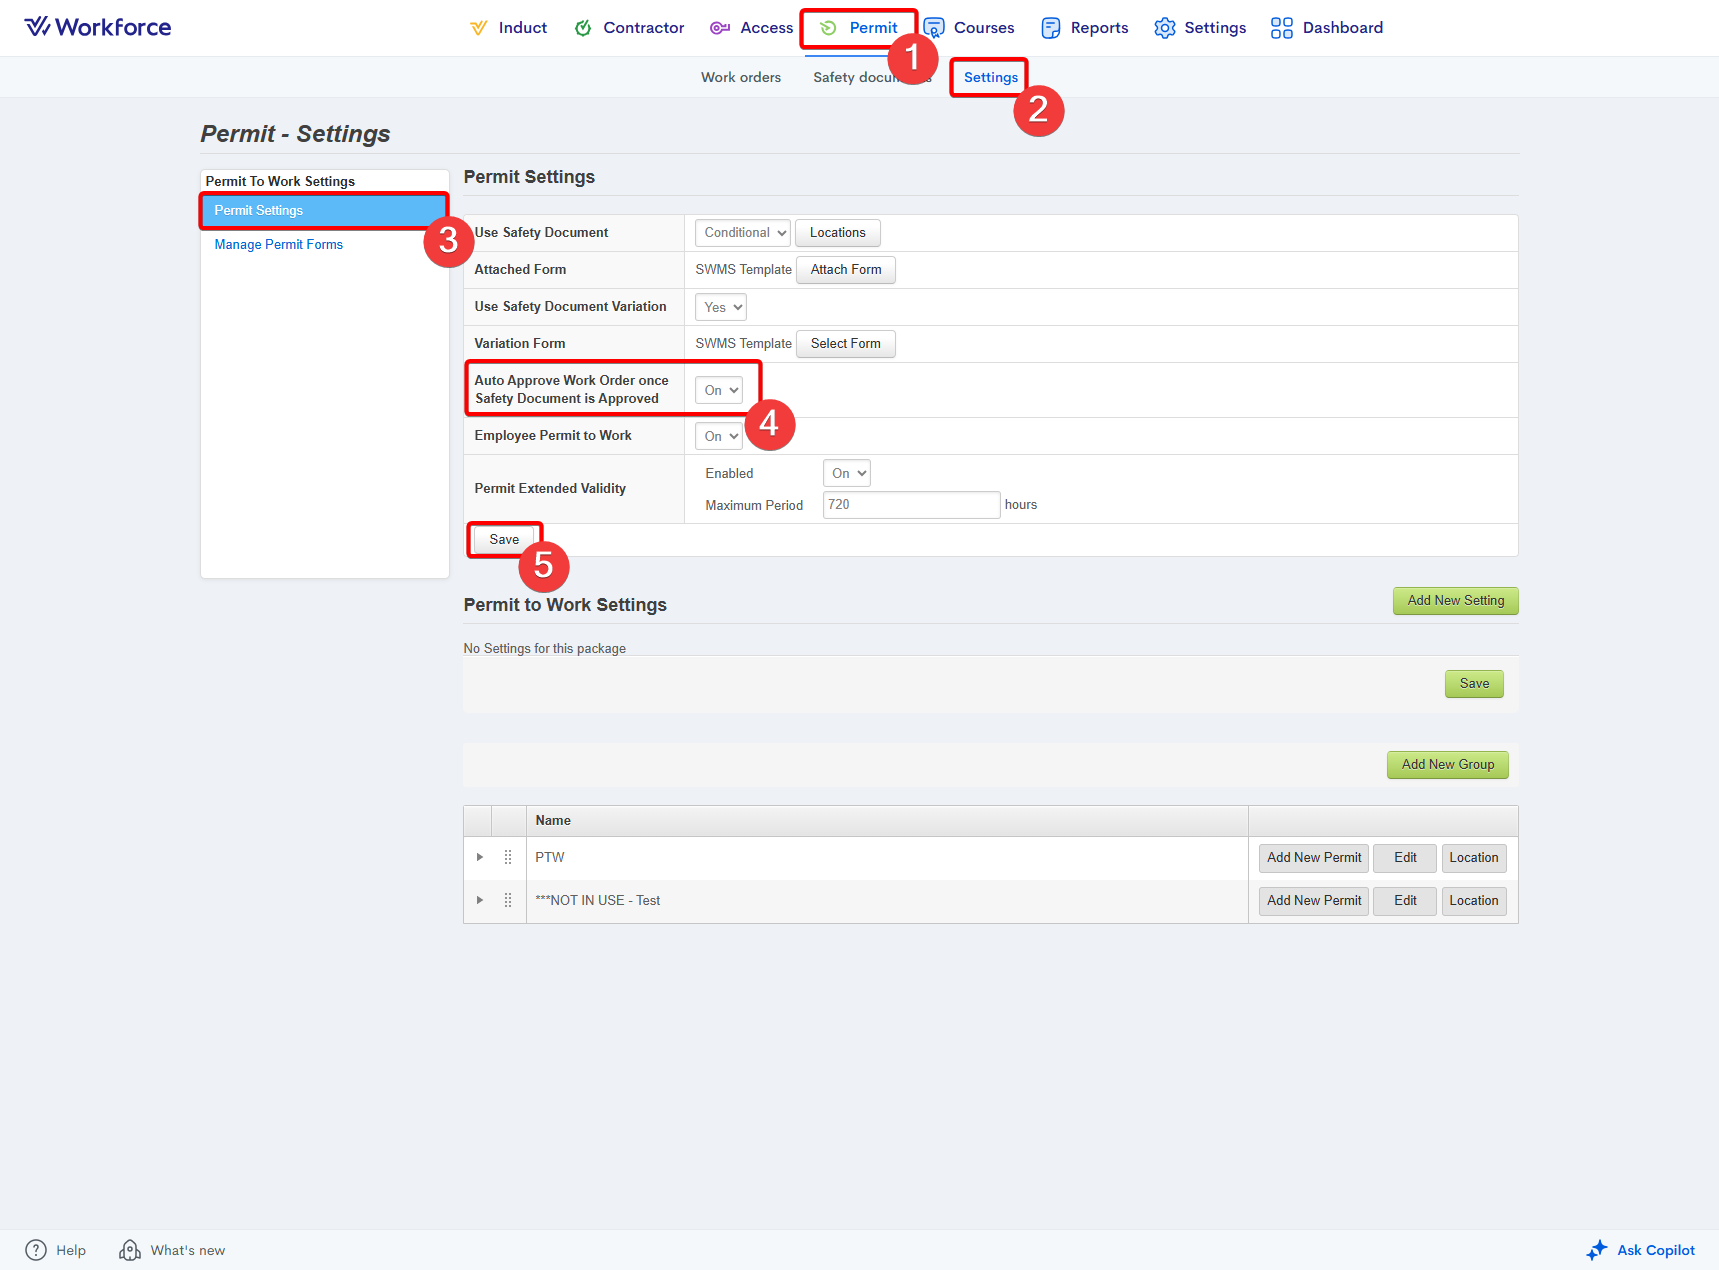Open the Induct module icon
Viewport: 1719px width, 1270px height.
click(x=479, y=28)
